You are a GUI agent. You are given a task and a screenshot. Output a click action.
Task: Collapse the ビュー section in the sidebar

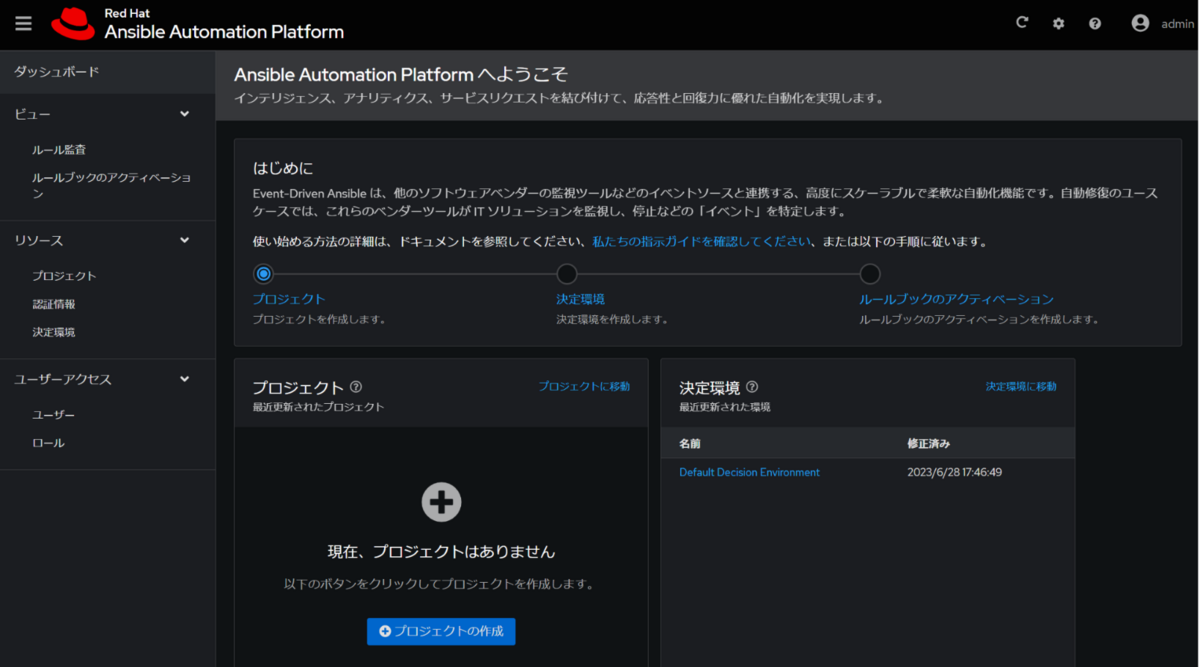coord(184,114)
